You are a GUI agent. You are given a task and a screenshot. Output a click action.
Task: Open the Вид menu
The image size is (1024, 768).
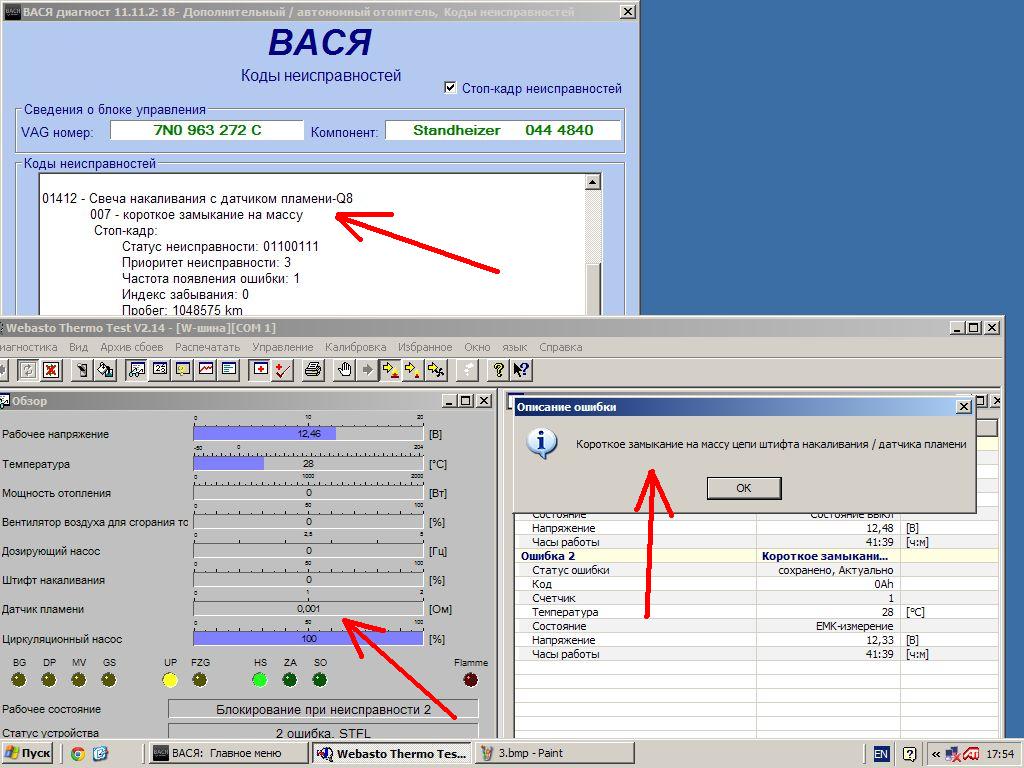(78, 347)
